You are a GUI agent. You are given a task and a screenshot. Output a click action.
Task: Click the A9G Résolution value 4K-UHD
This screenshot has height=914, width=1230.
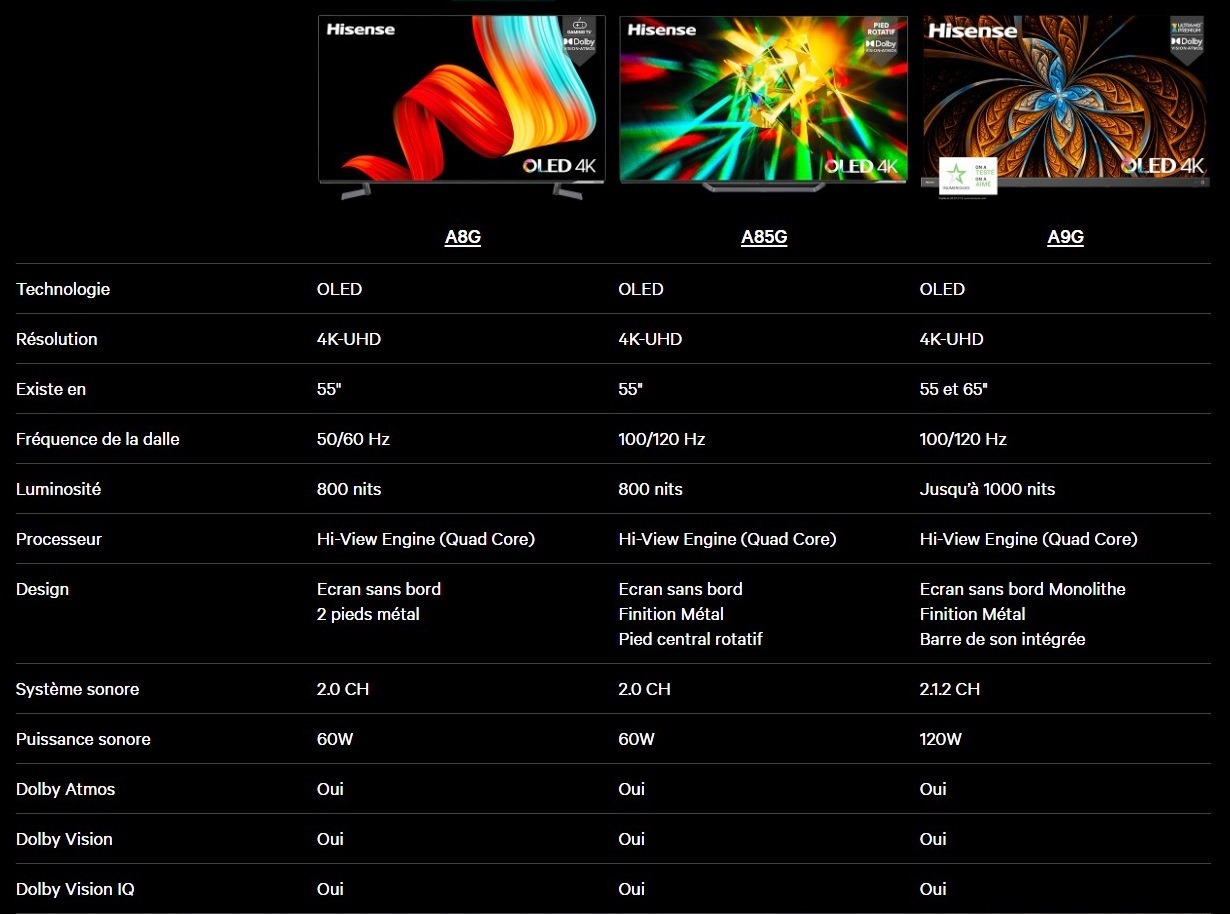952,339
